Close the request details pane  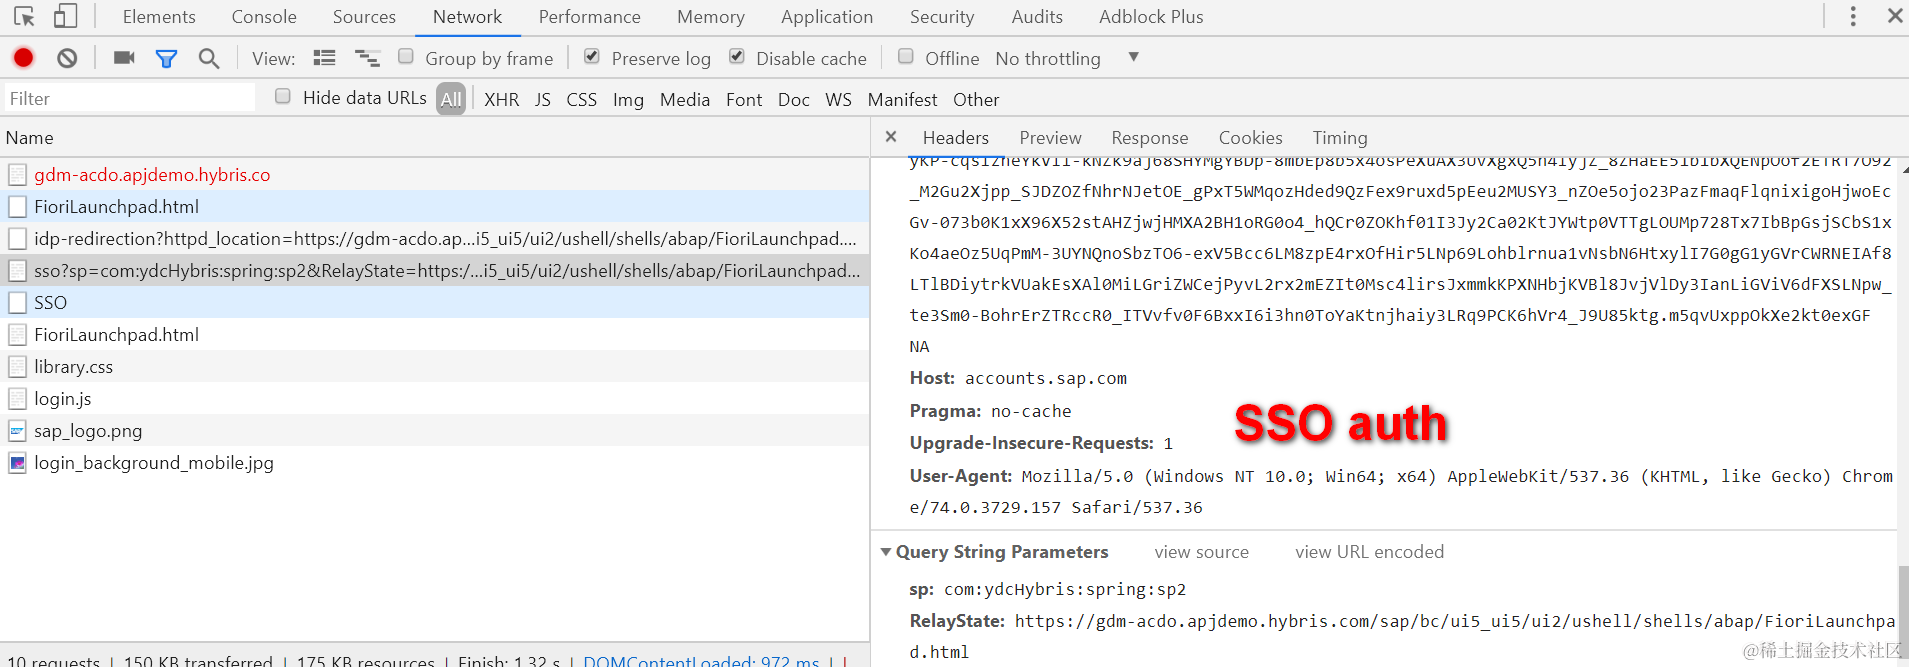point(891,137)
